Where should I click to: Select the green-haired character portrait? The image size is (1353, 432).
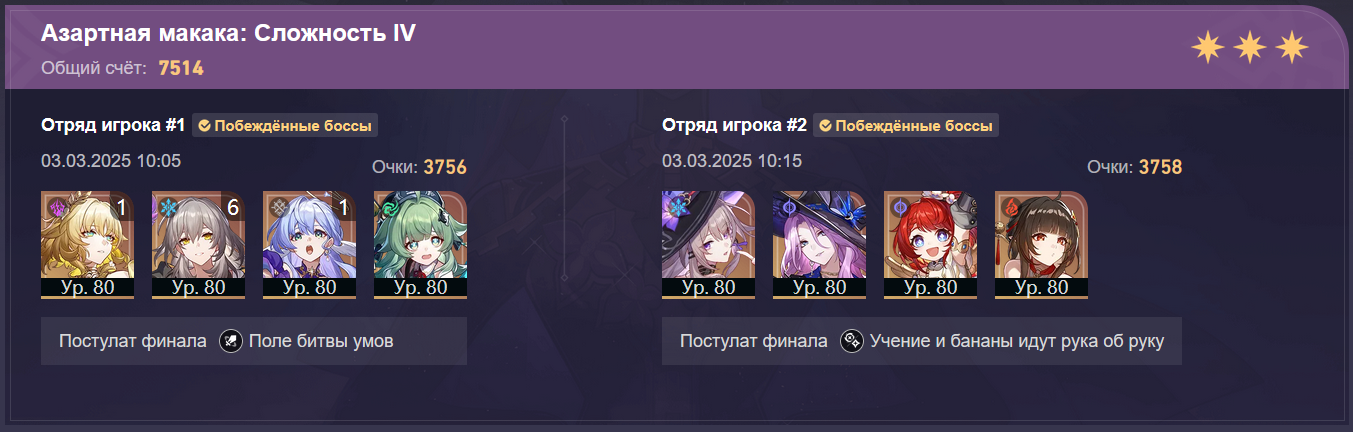point(421,245)
